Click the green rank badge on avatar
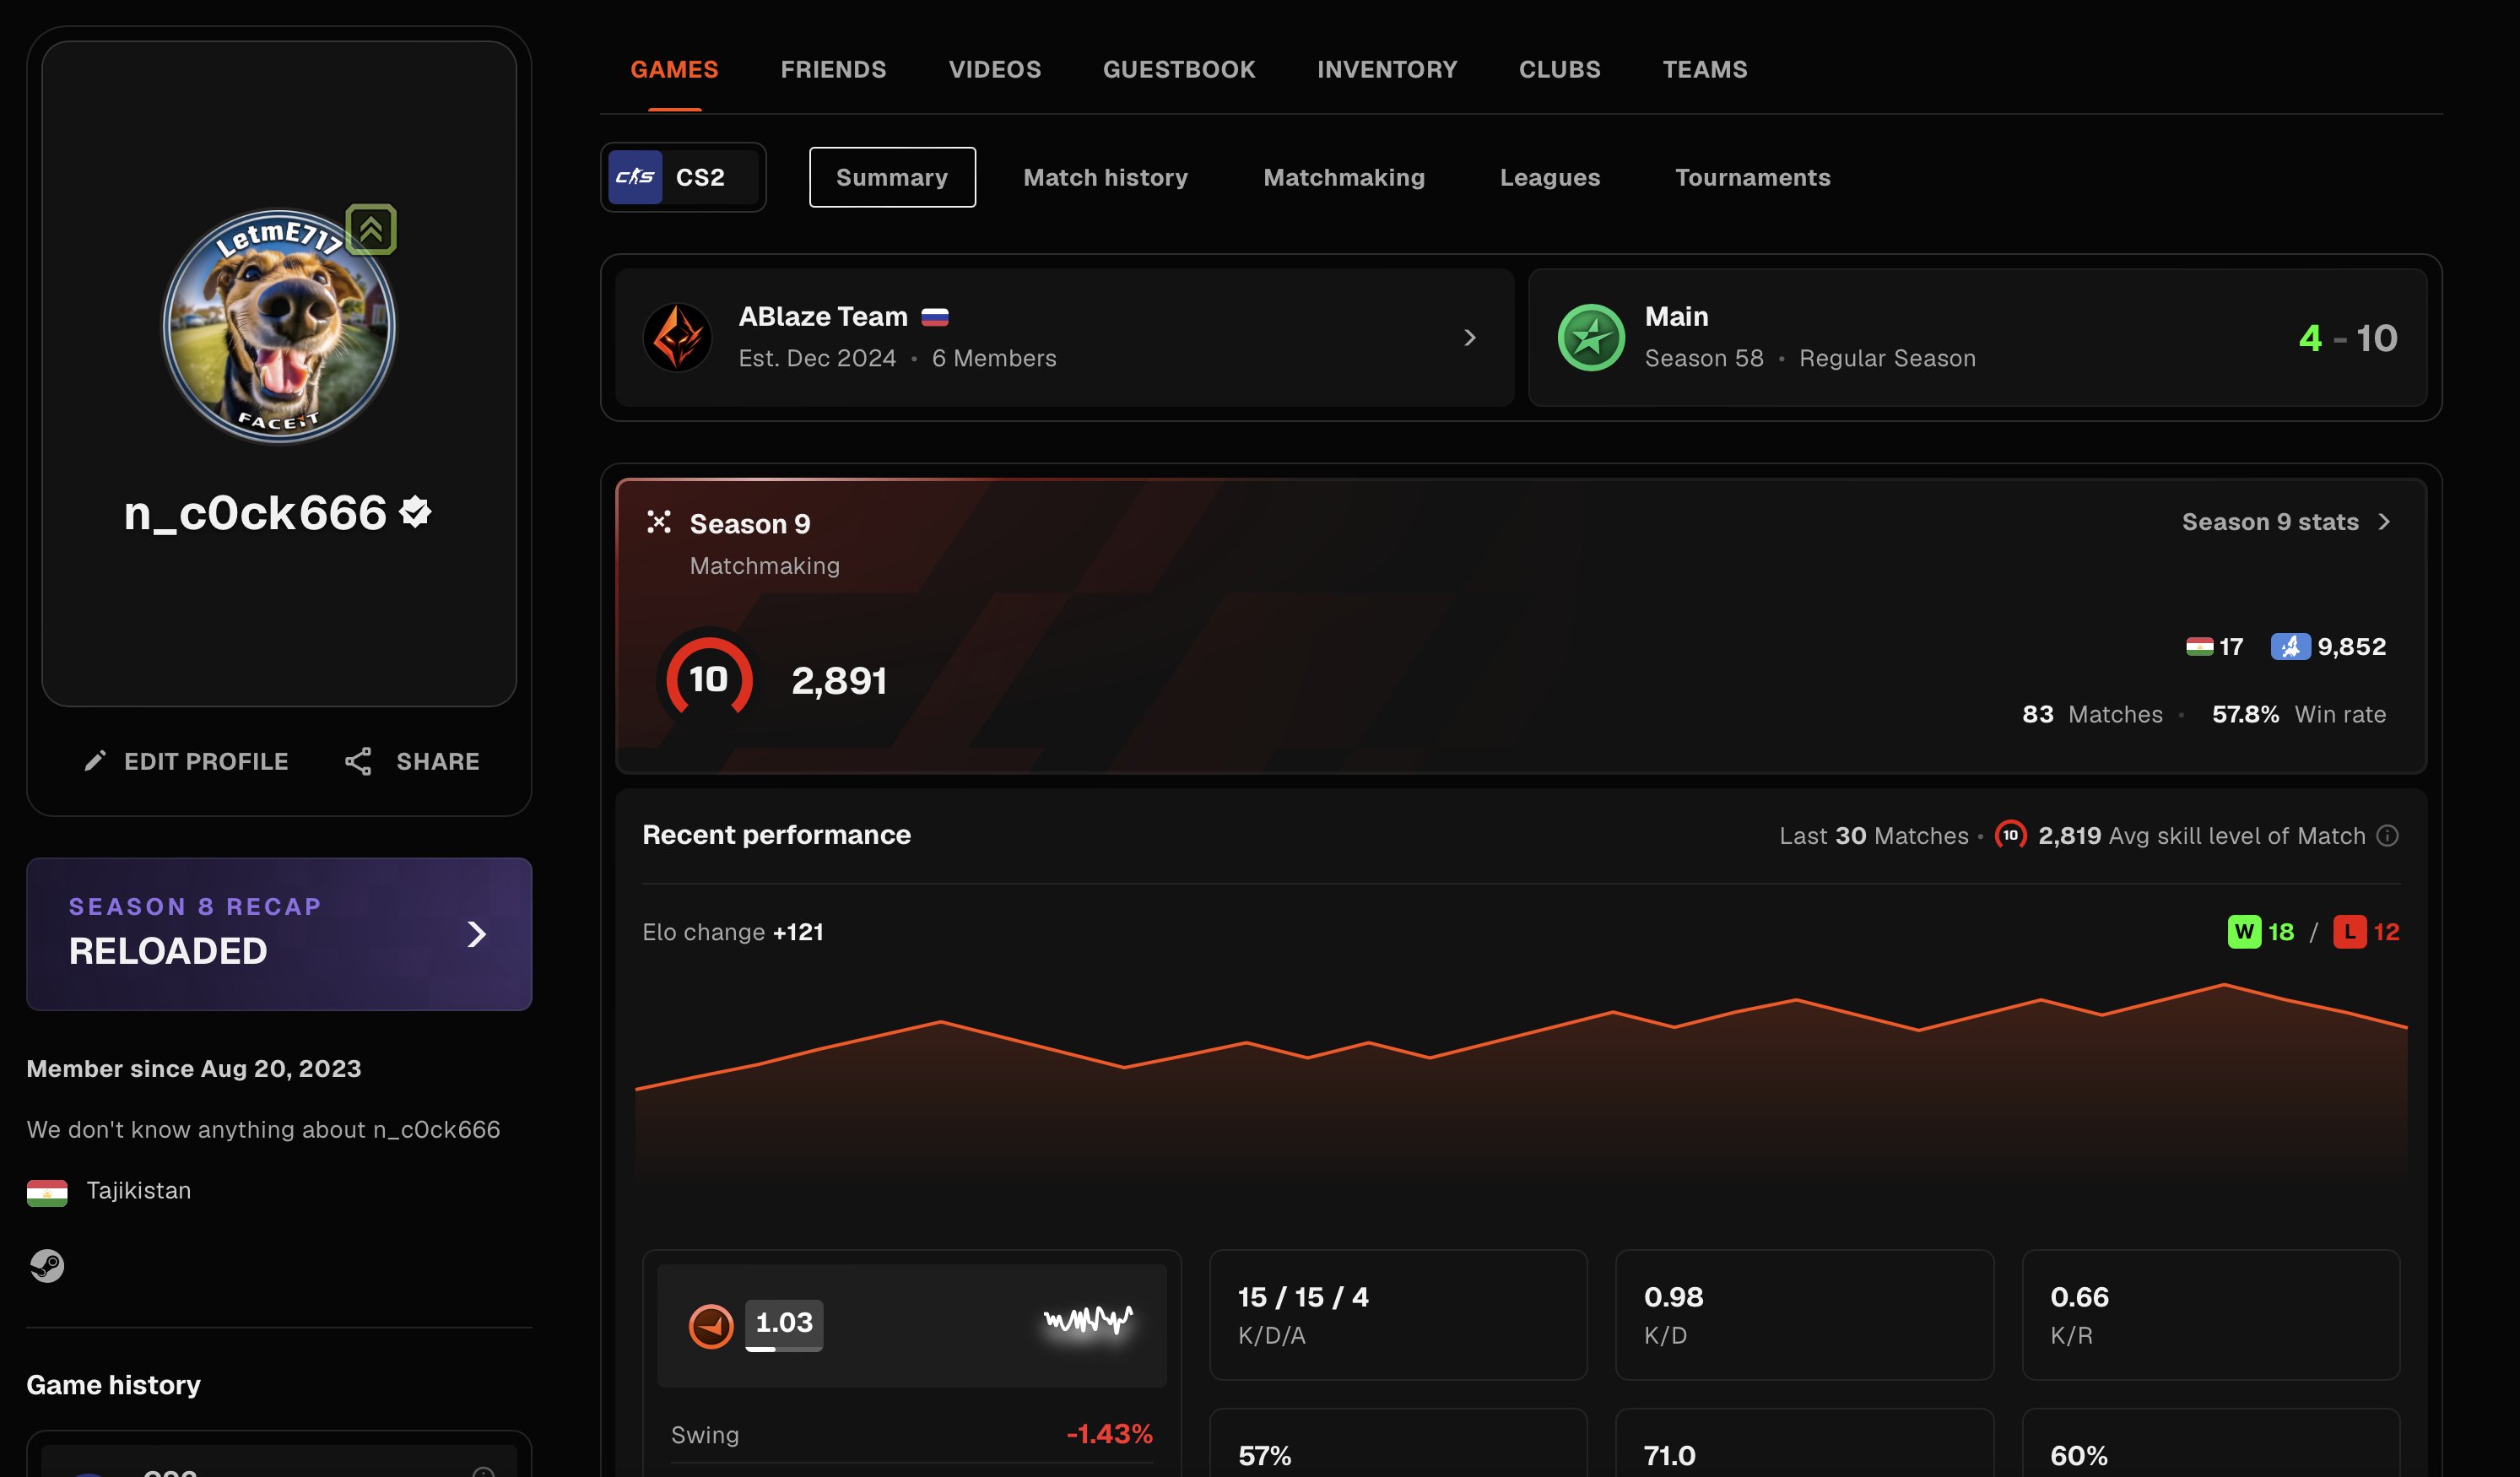 (371, 230)
